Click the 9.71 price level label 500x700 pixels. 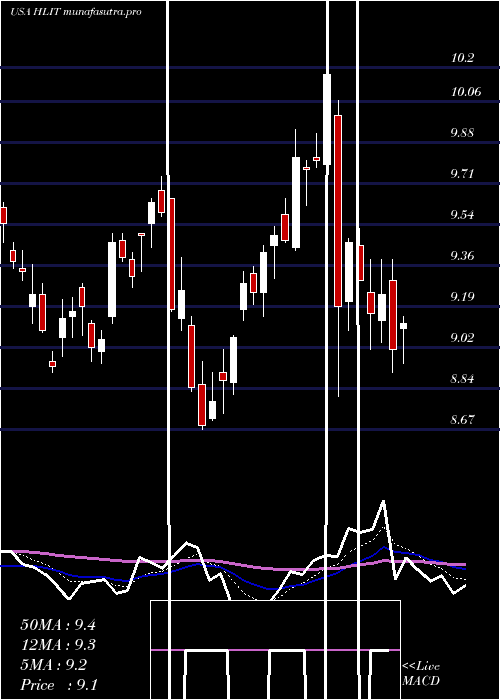click(464, 174)
